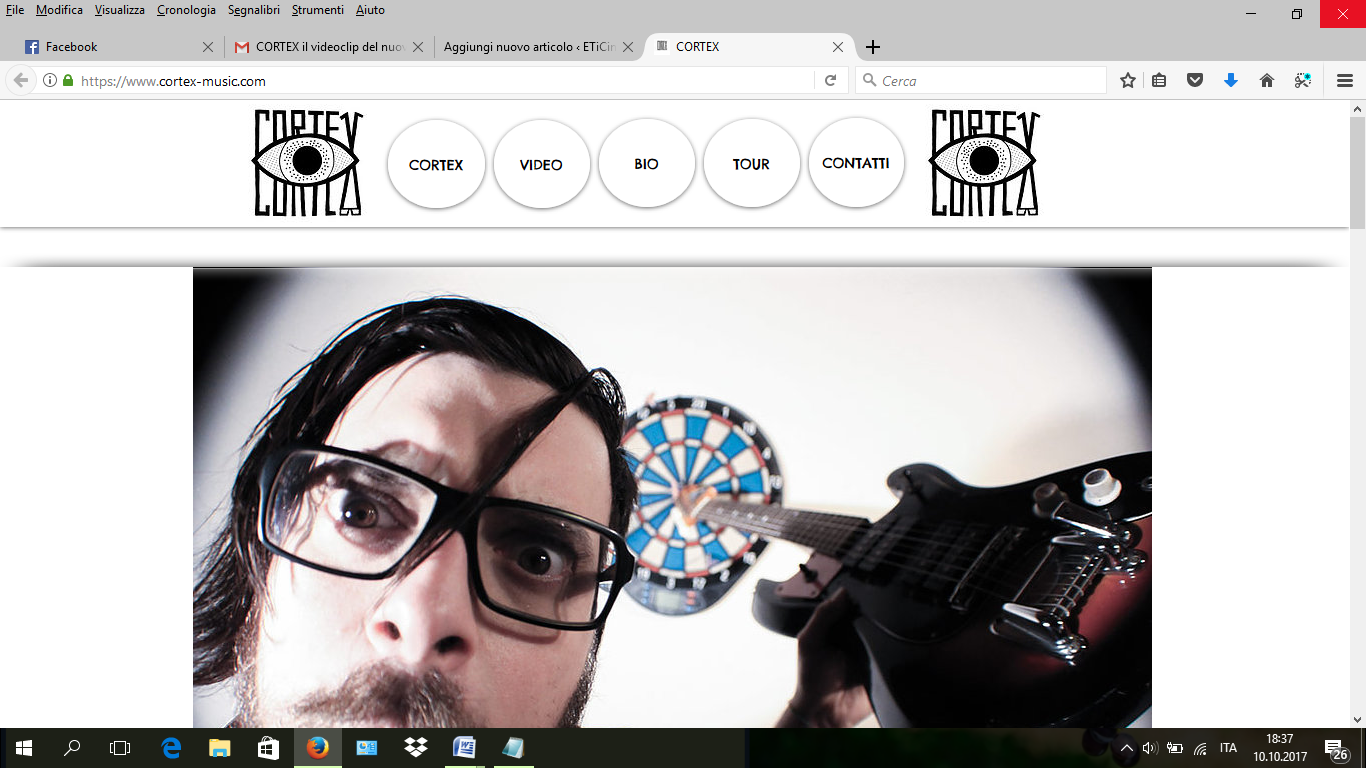Click the volume speaker tray icon
The image size is (1366, 768).
pyautogui.click(x=1149, y=748)
